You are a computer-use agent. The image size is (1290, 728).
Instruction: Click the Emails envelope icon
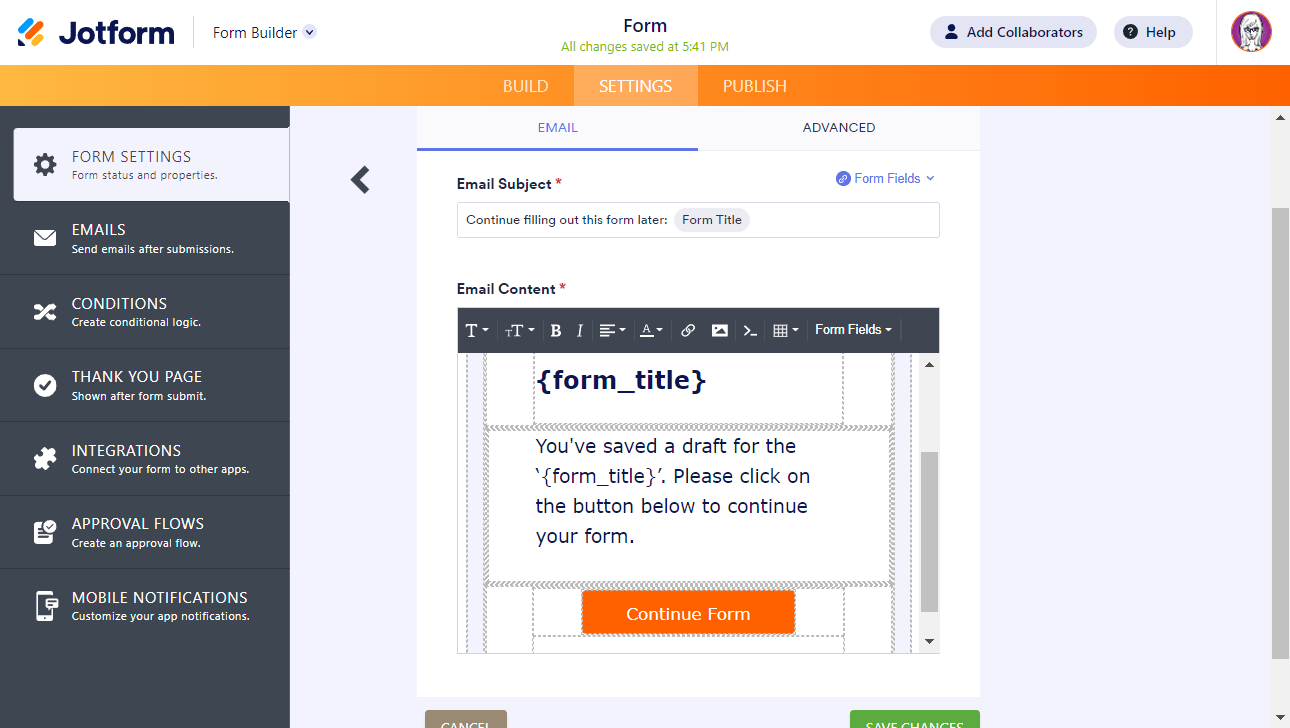pyautogui.click(x=45, y=238)
